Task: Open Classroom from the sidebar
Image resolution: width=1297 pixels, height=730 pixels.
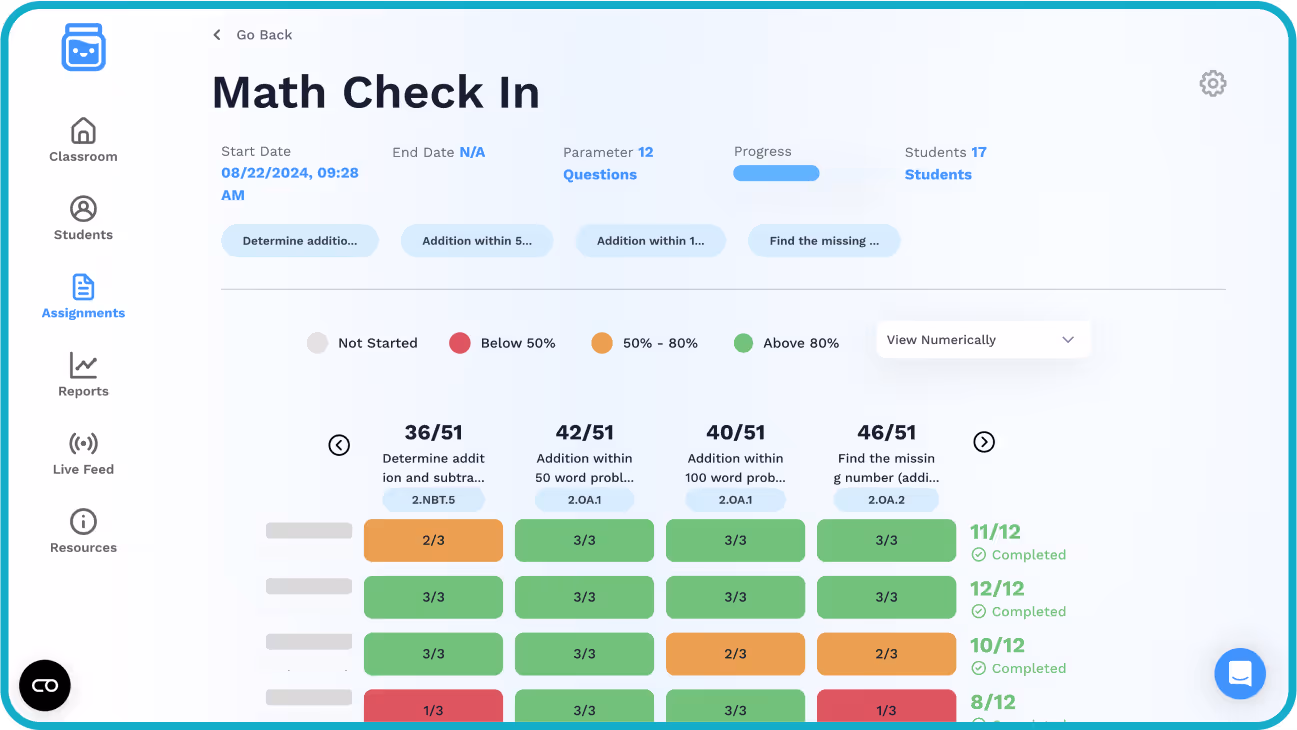Action: [83, 139]
